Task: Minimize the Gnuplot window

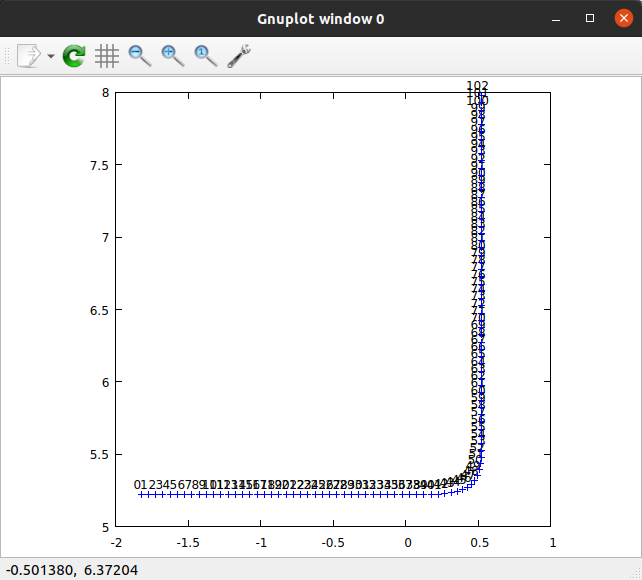Action: 556,19
